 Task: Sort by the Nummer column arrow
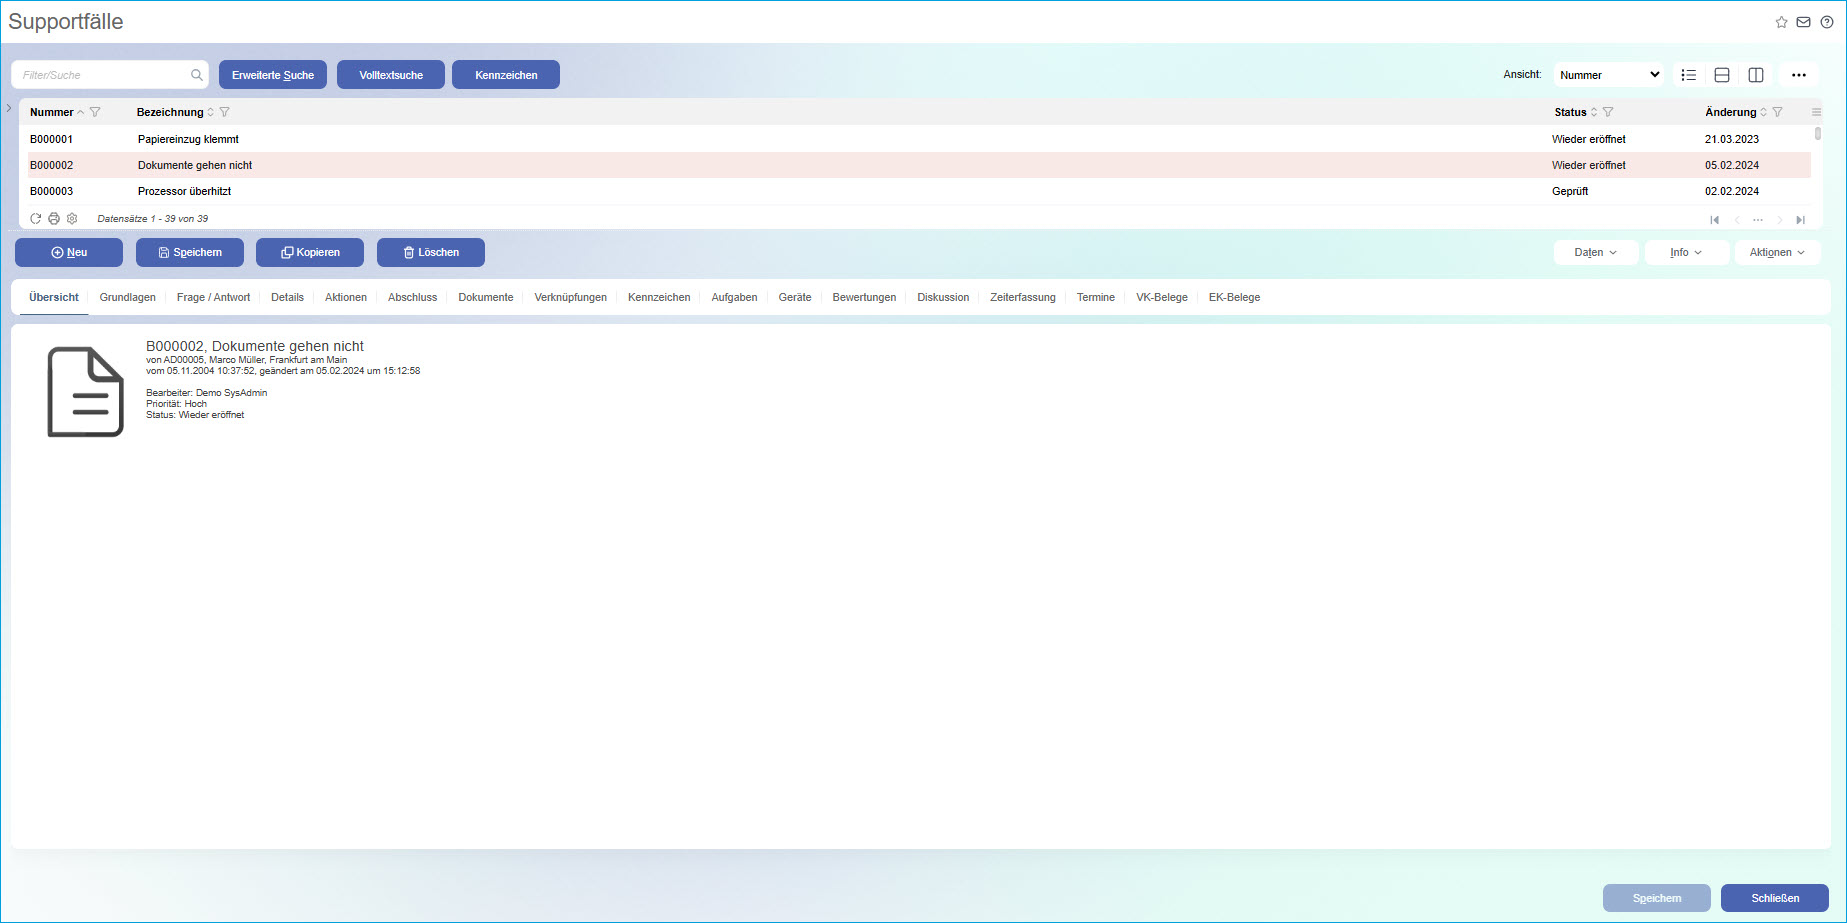coord(81,112)
